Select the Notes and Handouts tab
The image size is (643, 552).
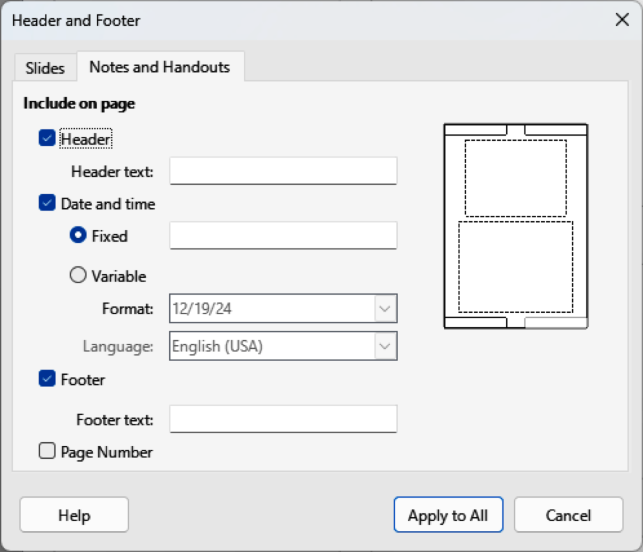click(x=159, y=67)
